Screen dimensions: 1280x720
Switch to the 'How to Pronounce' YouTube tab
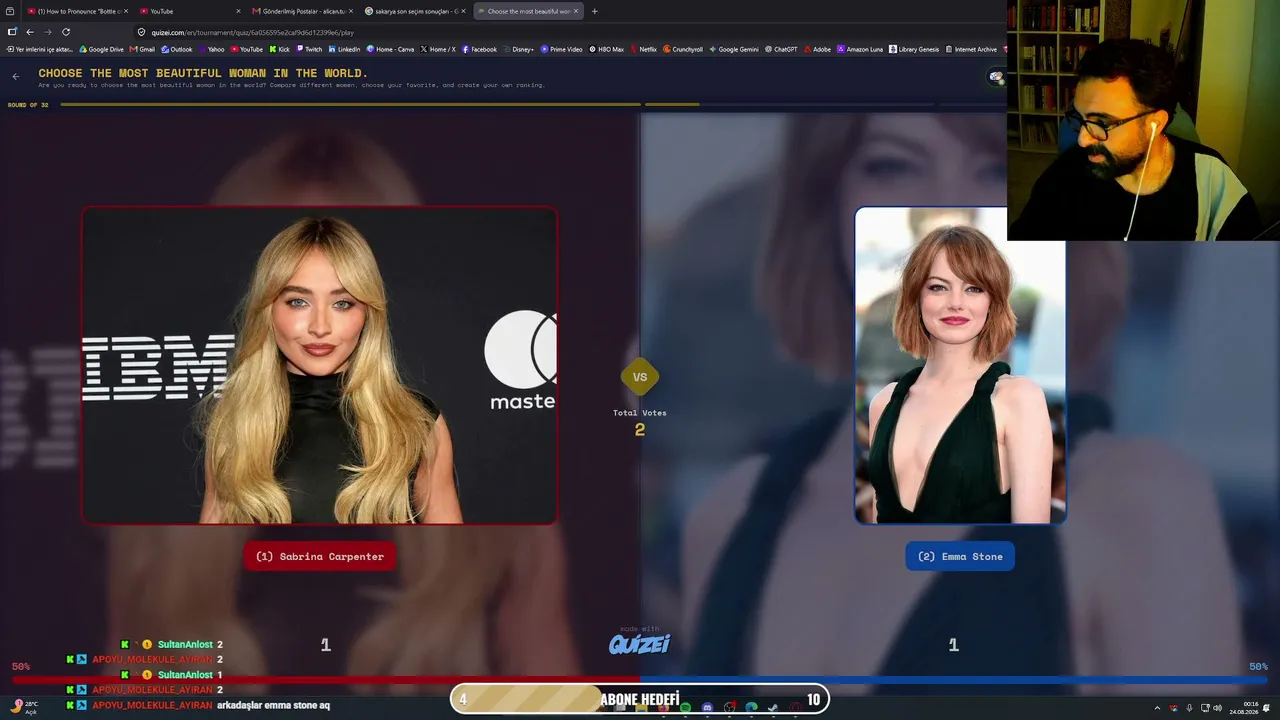(78, 11)
